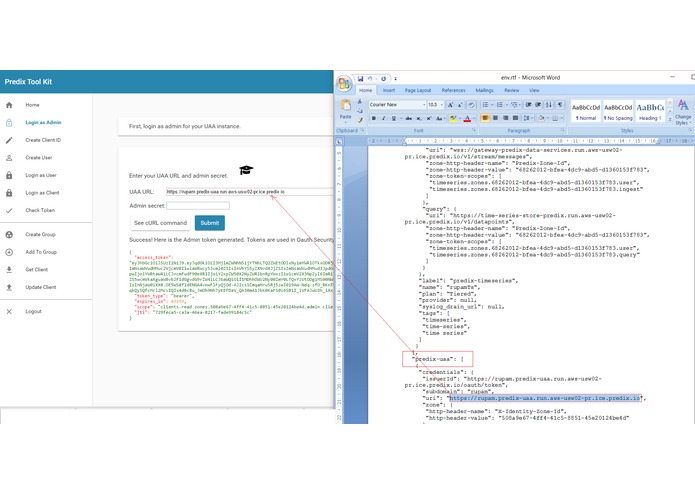Image resolution: width=695 pixels, height=494 pixels.
Task: Click the Paste icon in Word ribbon
Action: 346,105
